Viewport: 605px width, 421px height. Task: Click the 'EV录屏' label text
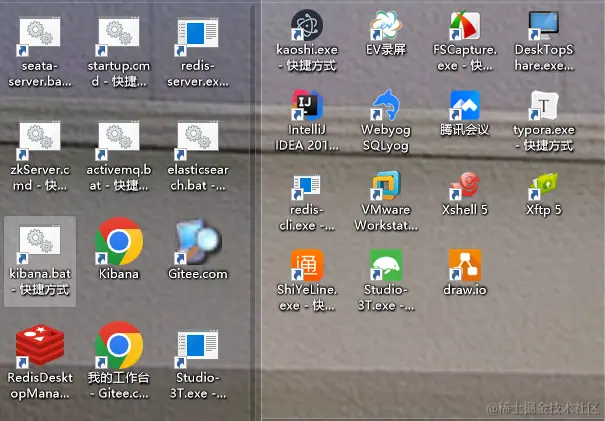click(x=386, y=50)
